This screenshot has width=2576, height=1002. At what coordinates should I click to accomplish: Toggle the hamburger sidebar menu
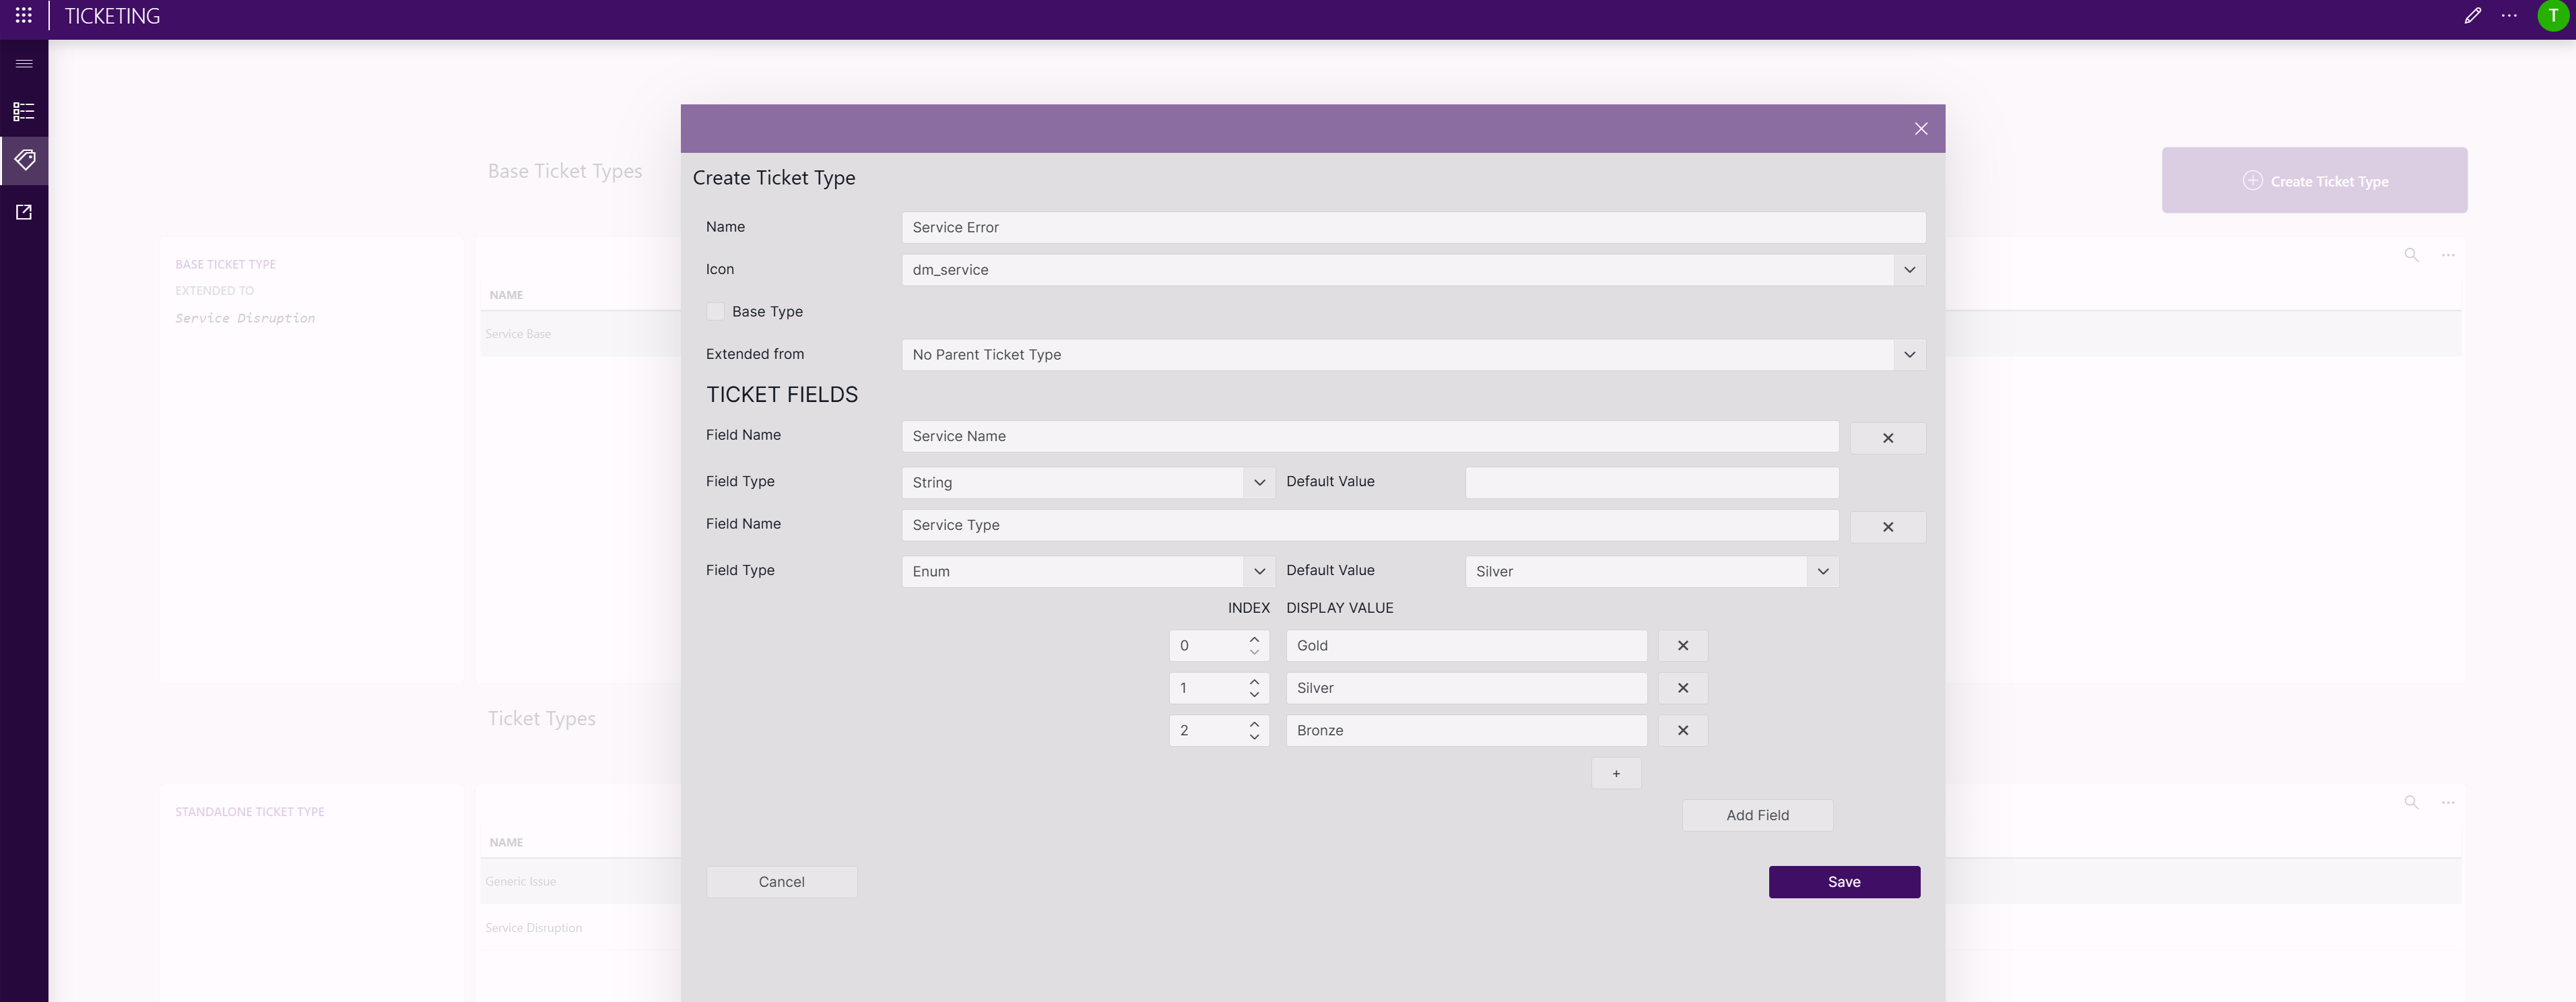pos(24,64)
